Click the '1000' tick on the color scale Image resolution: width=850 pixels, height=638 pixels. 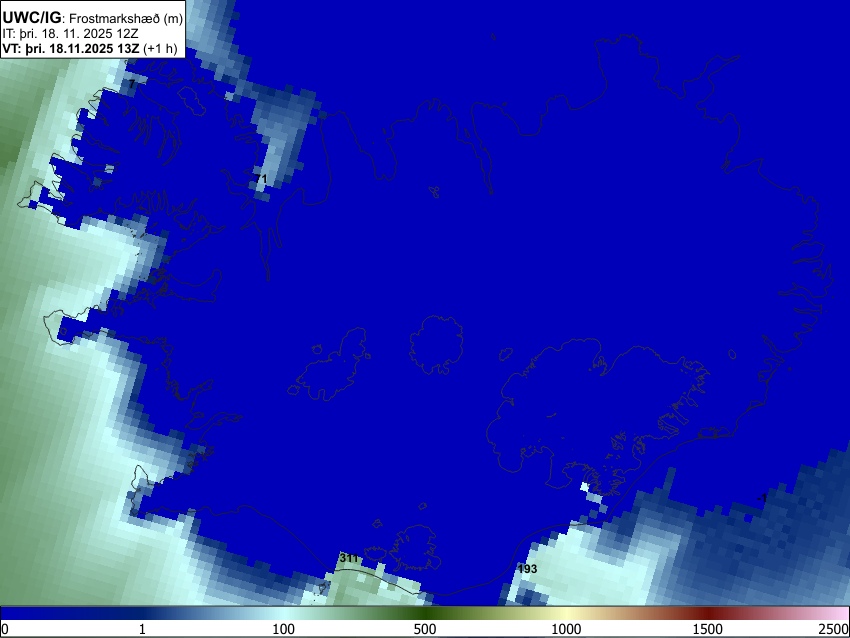click(x=566, y=629)
